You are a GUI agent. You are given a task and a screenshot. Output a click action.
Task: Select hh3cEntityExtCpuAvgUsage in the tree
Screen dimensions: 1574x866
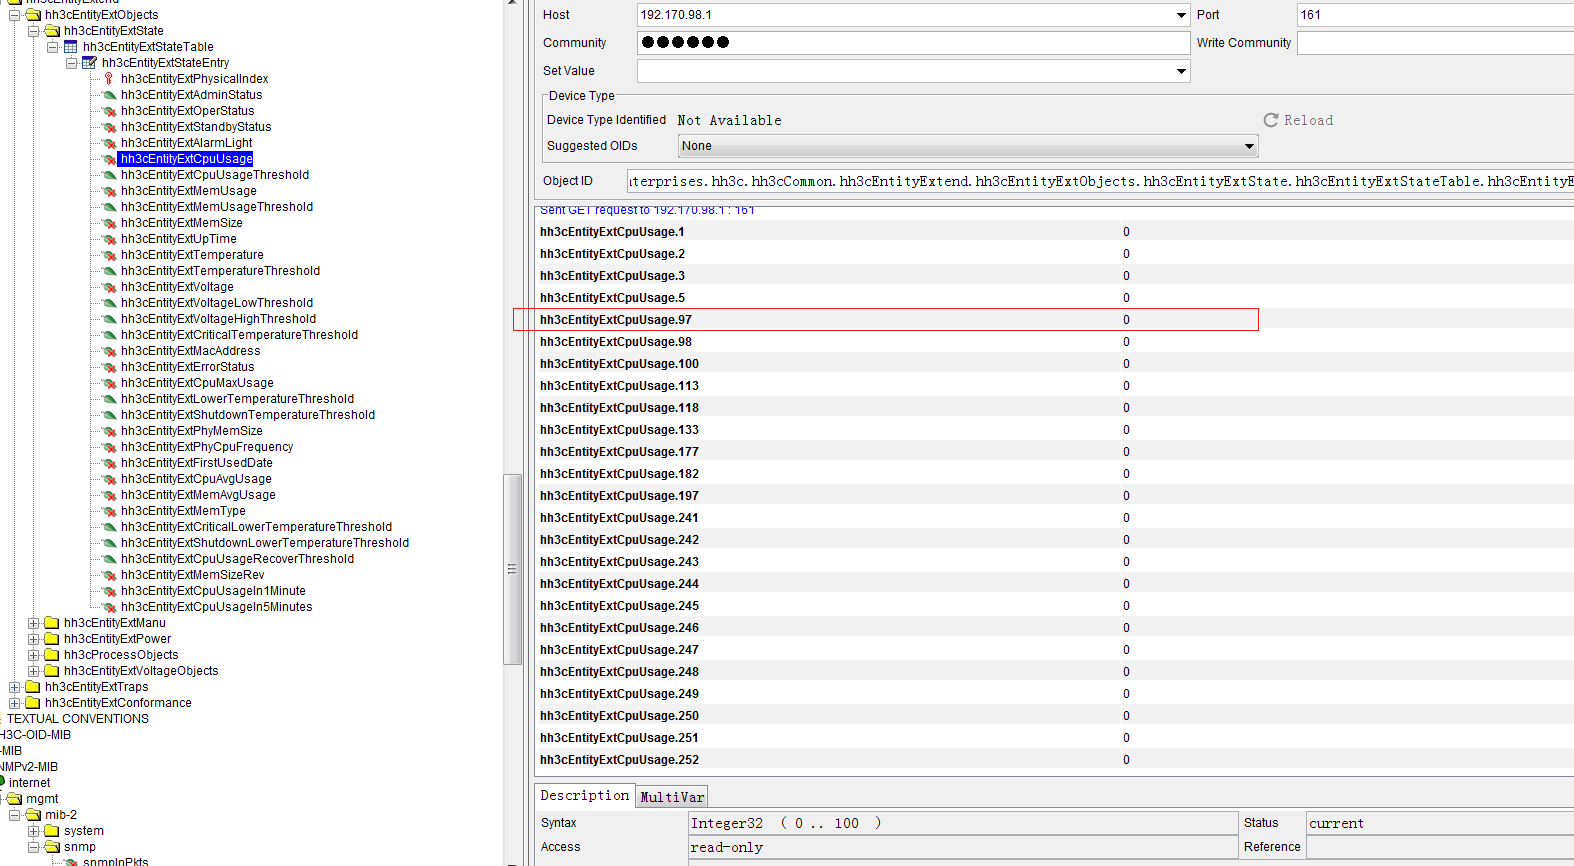[196, 479]
